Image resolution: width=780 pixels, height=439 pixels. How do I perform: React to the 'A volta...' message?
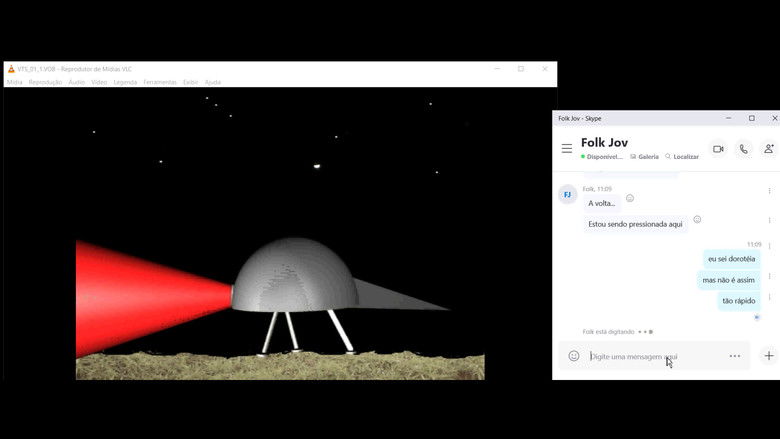[630, 198]
